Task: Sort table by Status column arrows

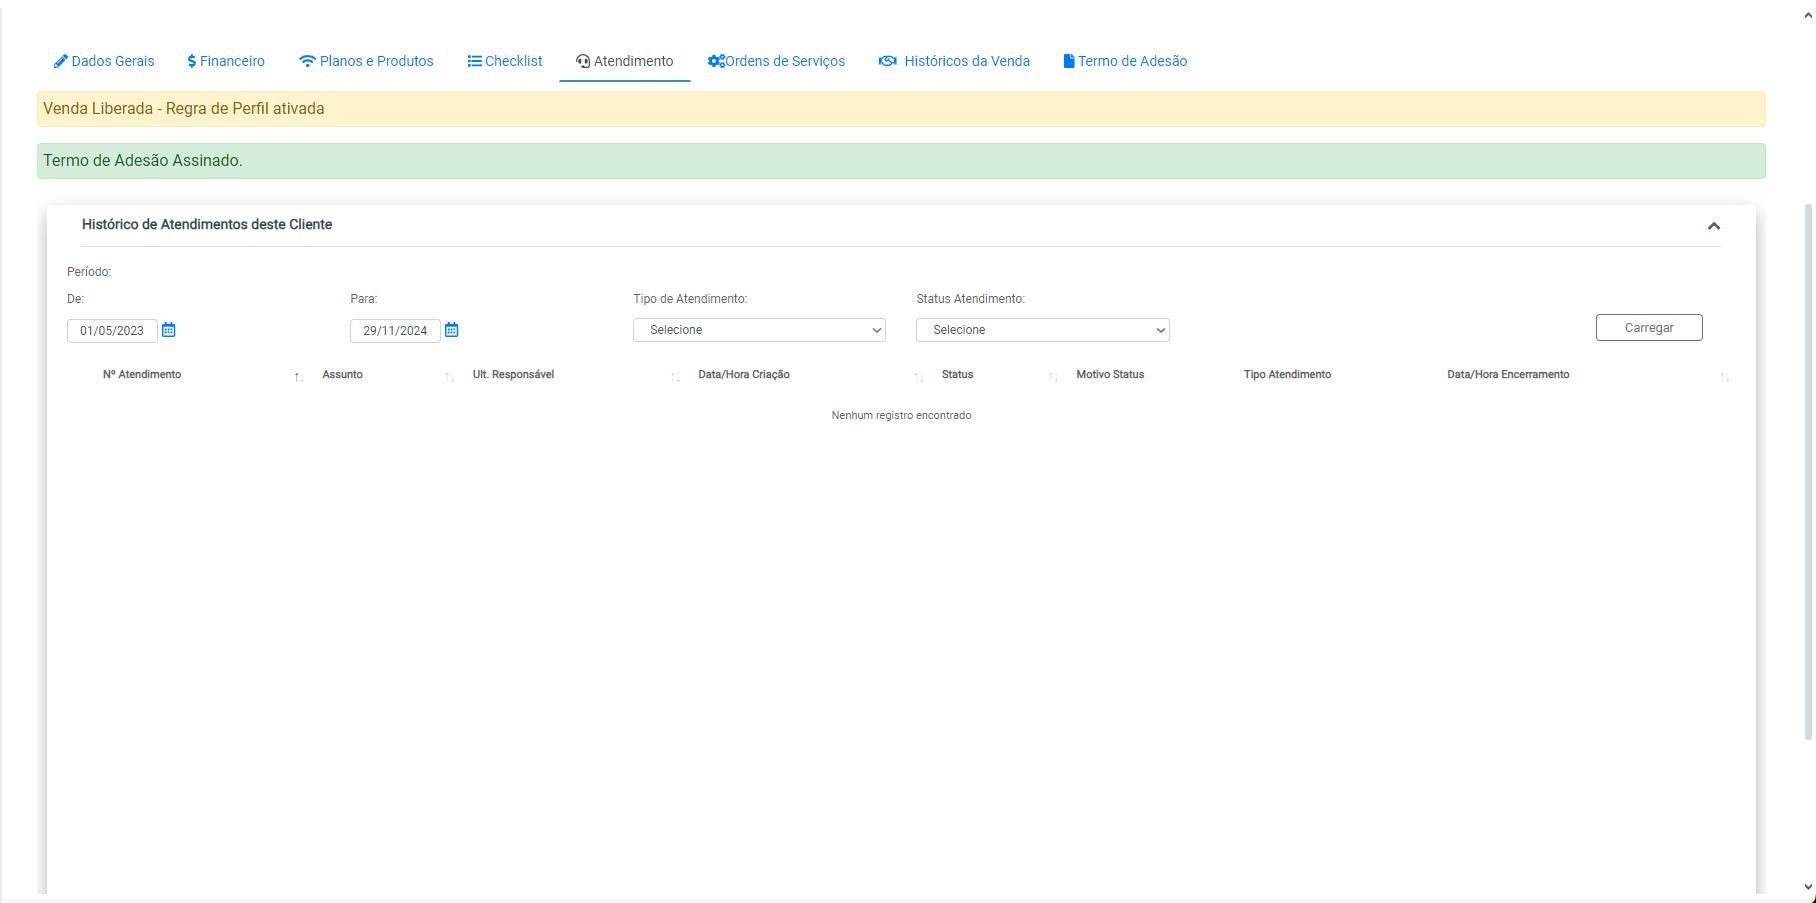Action: pyautogui.click(x=1053, y=377)
